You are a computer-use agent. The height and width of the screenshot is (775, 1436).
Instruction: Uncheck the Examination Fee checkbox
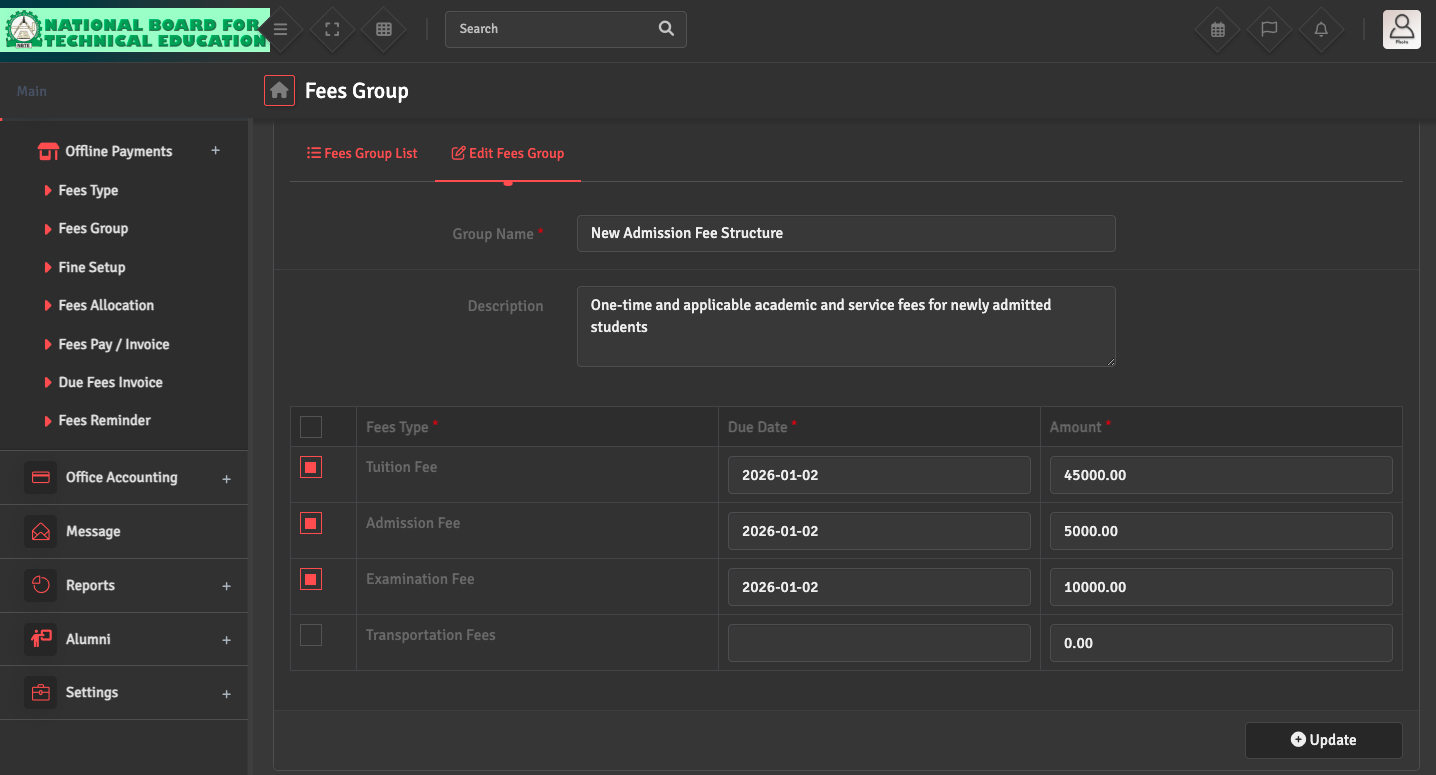[x=311, y=579]
